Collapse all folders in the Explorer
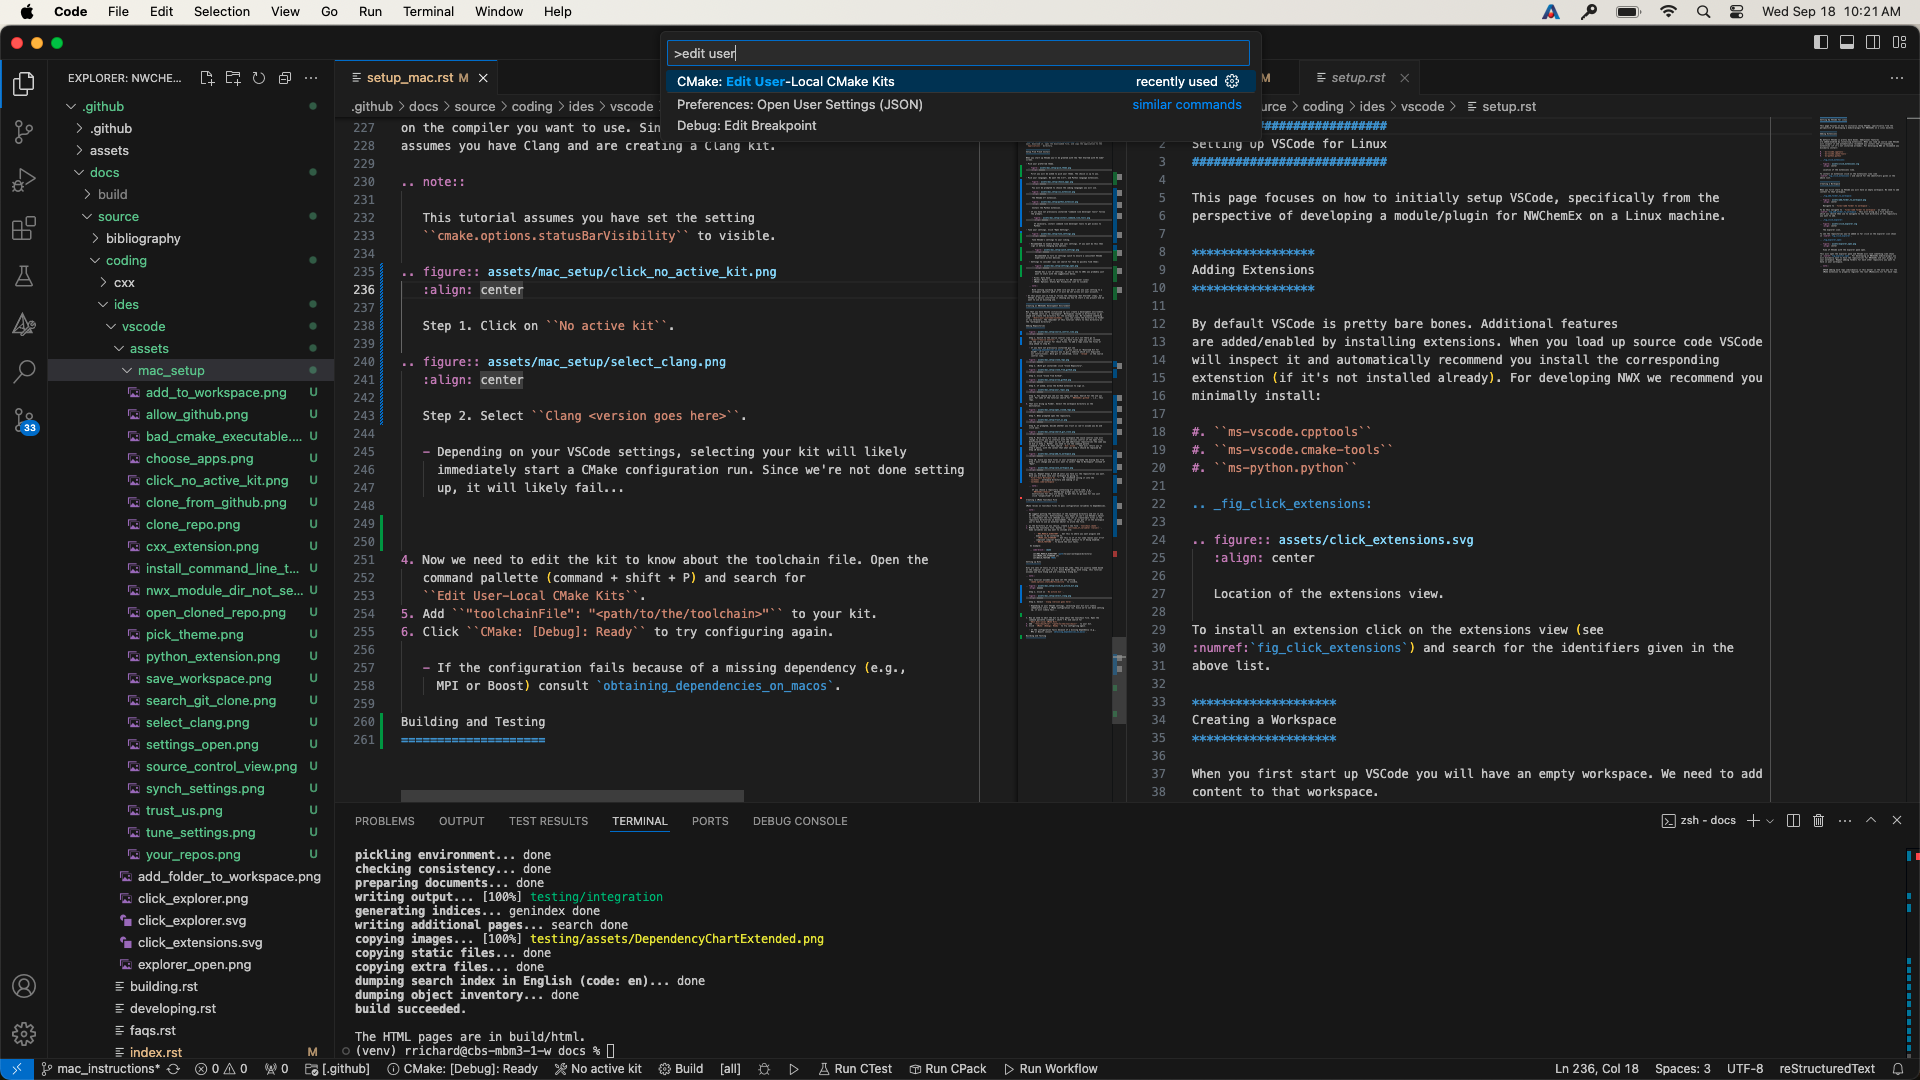The image size is (1920, 1080). [285, 78]
